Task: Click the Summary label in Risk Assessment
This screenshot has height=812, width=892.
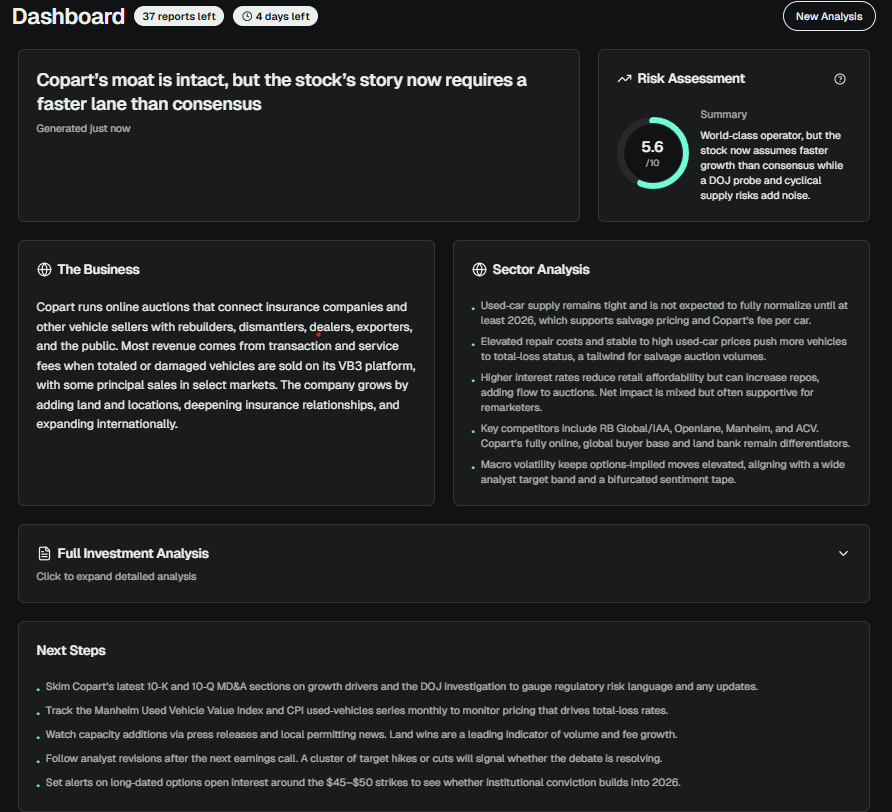Action: tap(724, 114)
